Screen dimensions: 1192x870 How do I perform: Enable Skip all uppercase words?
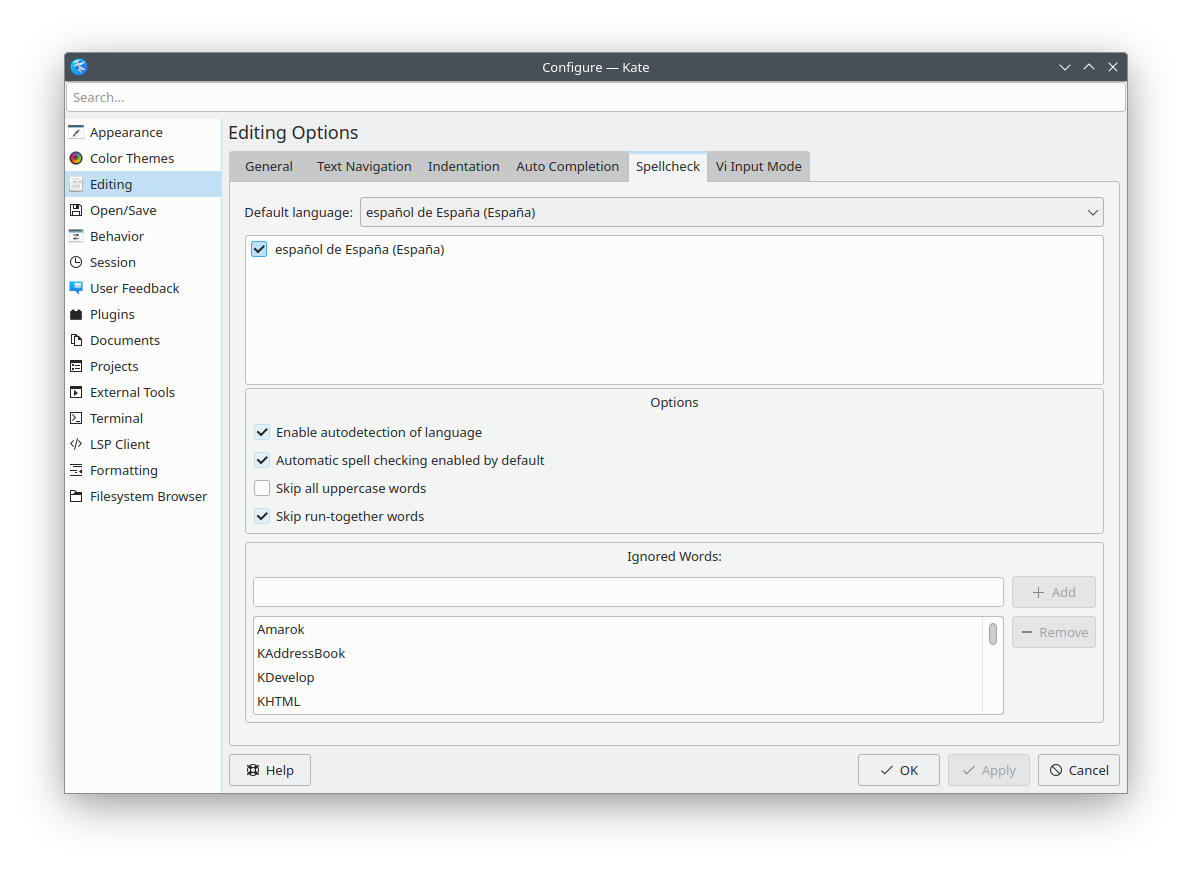pos(262,488)
